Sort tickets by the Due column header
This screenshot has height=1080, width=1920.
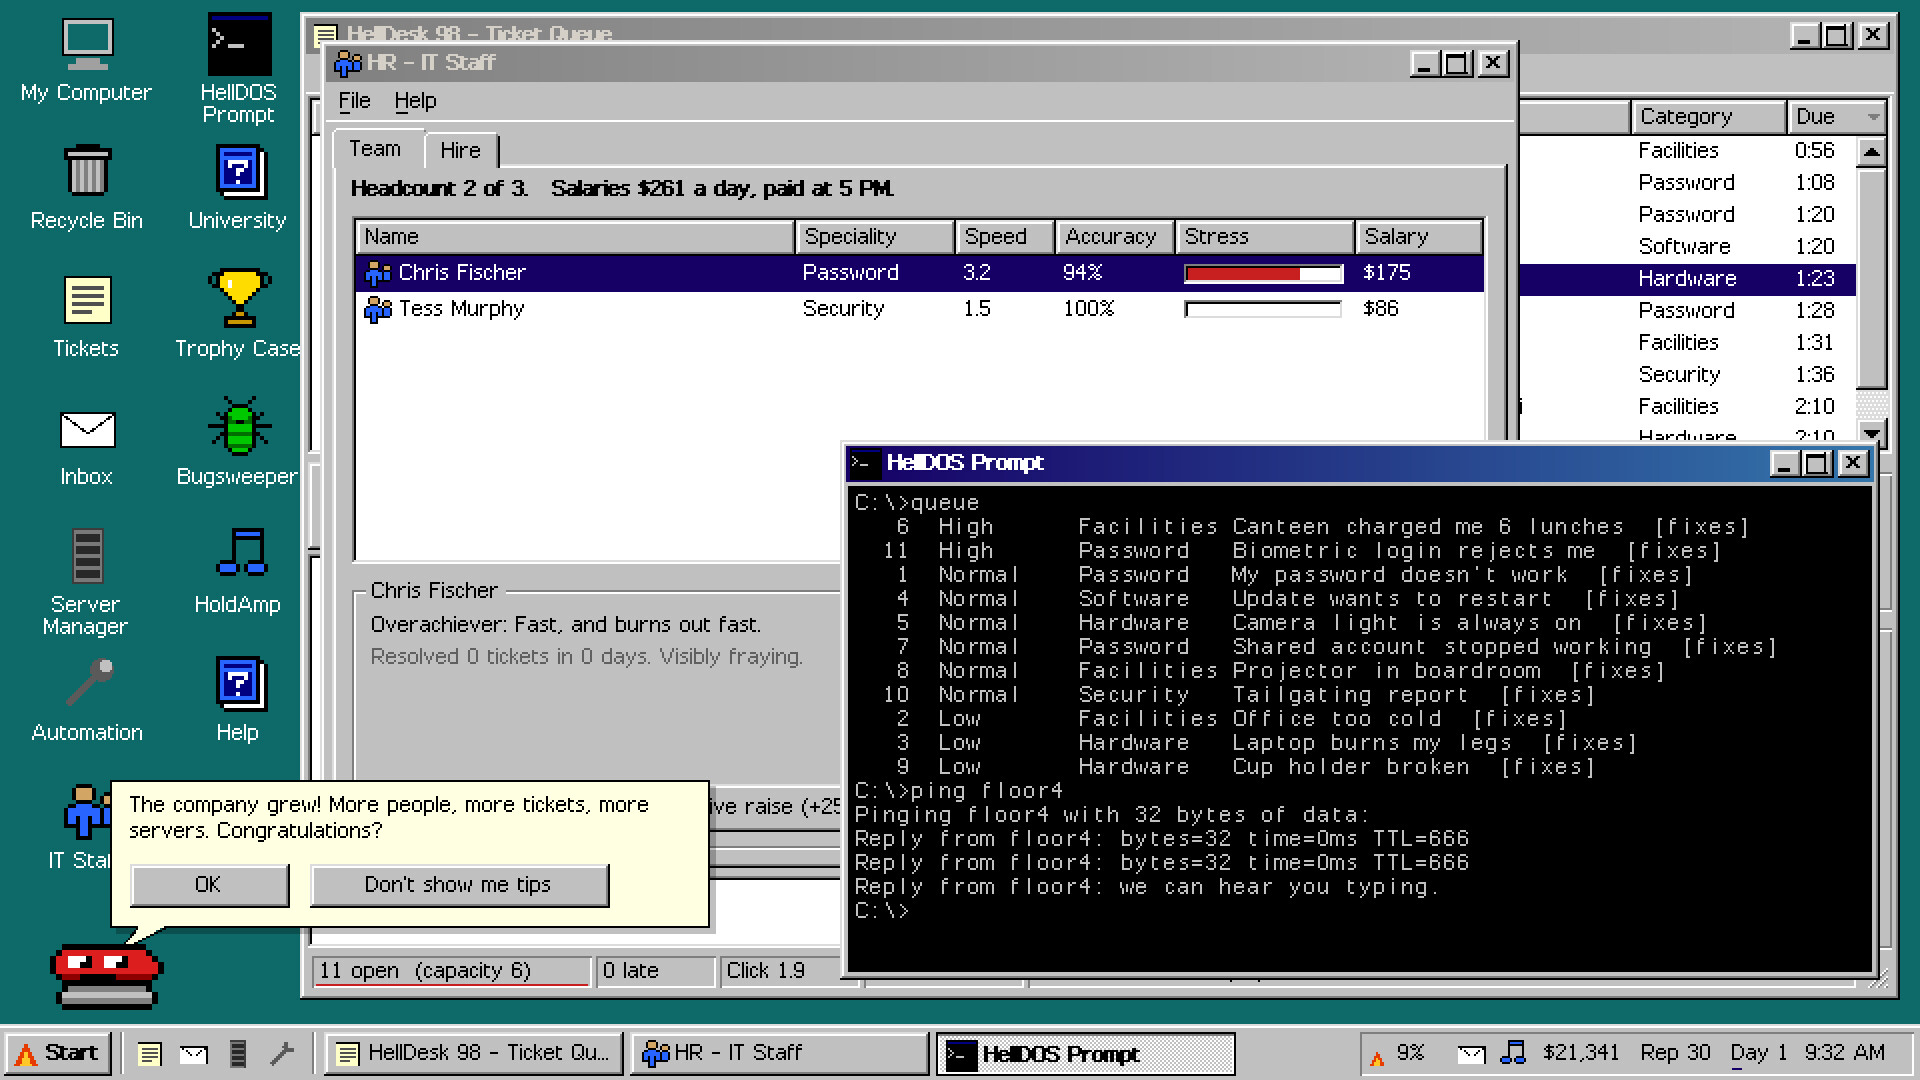tap(1836, 117)
